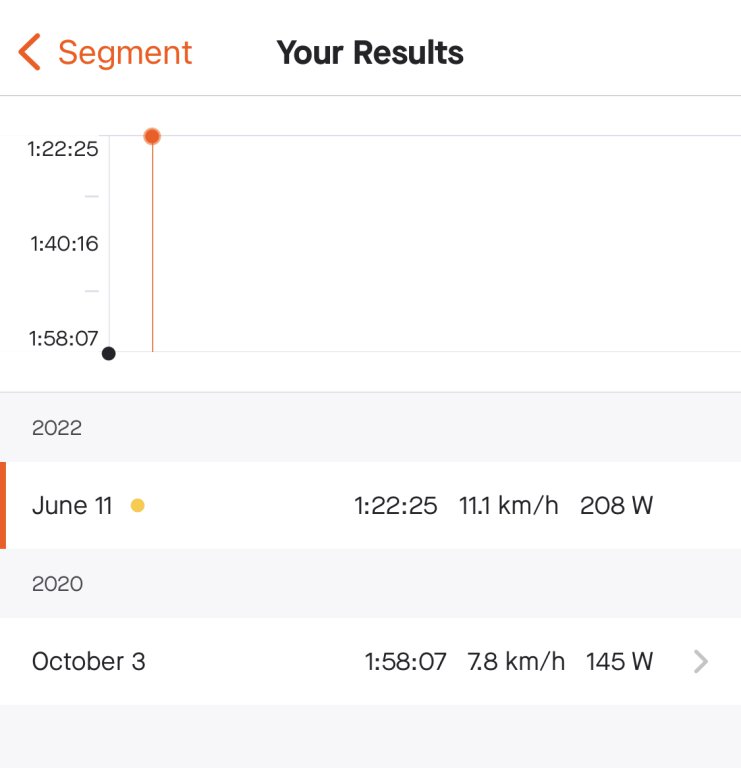Tap the 145 W power value
Viewport: 741px width, 768px height.
619,662
